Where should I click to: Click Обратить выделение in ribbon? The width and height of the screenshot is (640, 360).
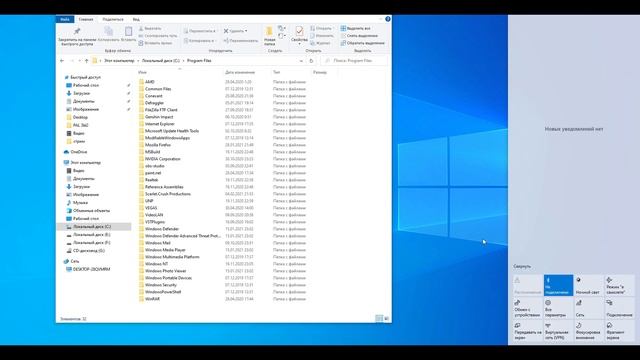point(362,43)
